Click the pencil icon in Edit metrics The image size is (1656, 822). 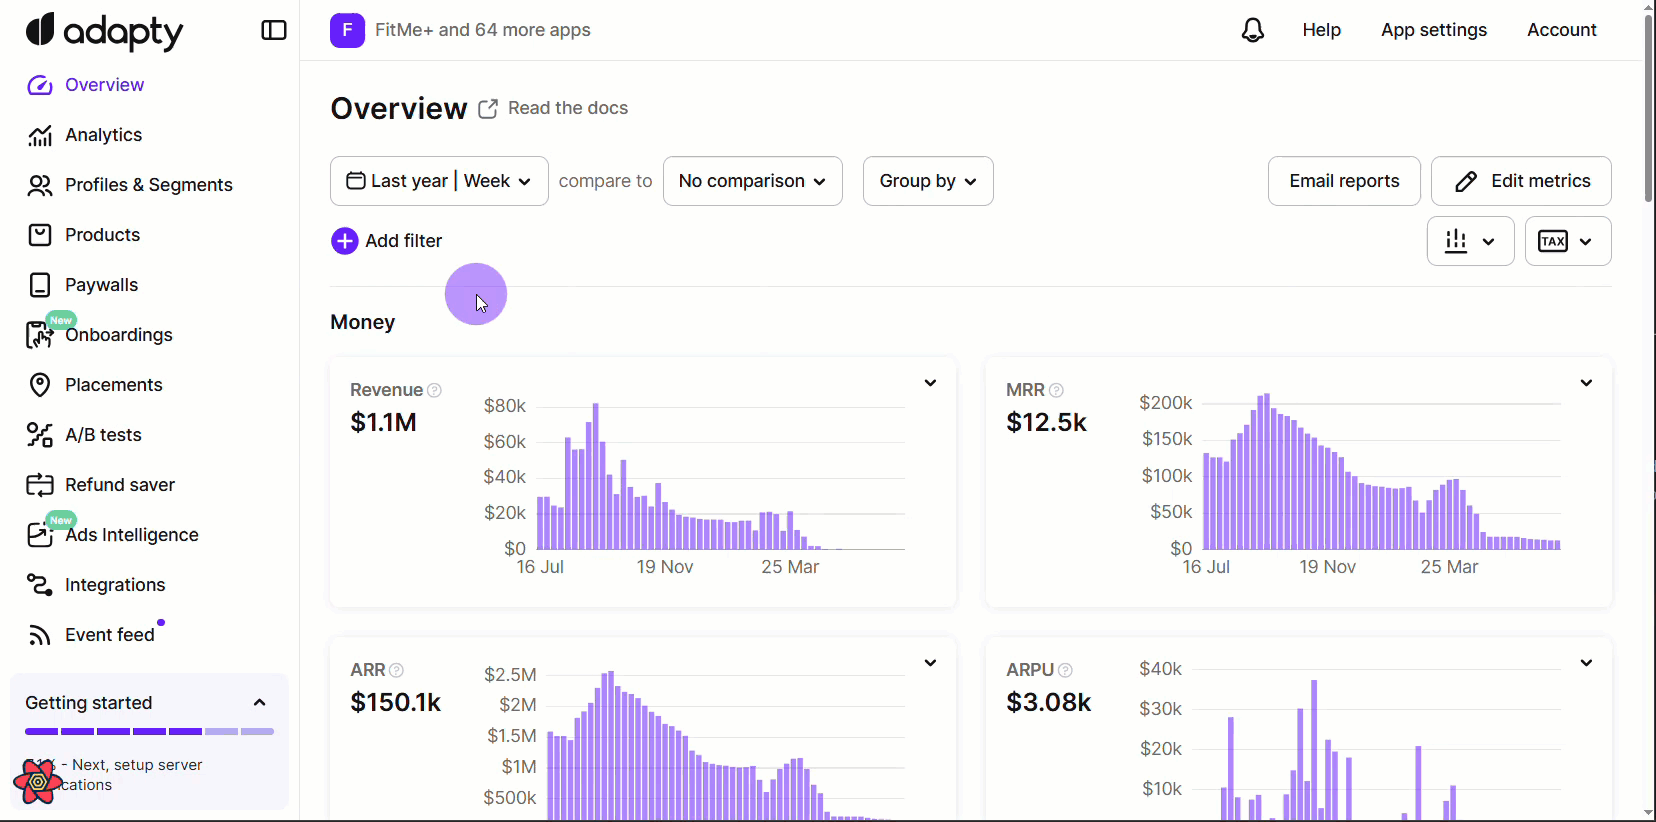coord(1466,181)
